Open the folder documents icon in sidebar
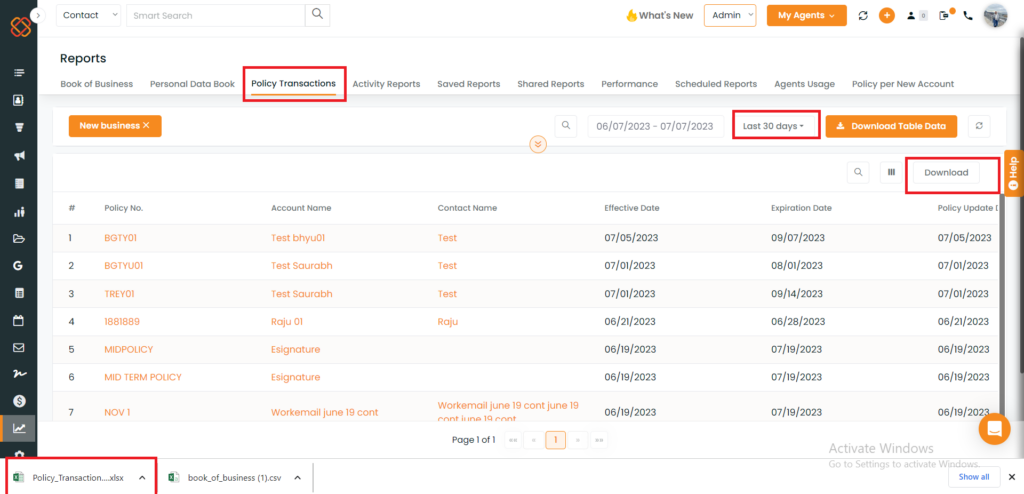Viewport: 1024px width, 494px height. 19,239
